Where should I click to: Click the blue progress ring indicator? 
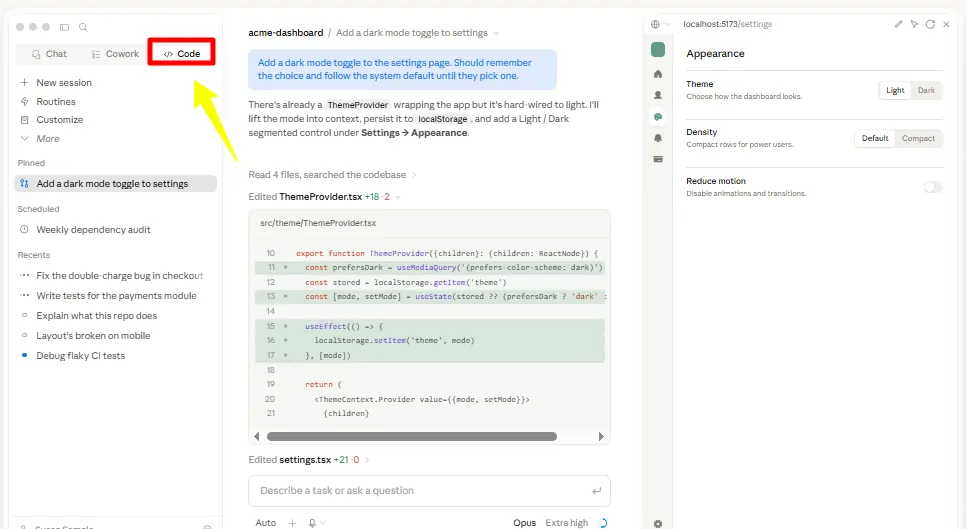pyautogui.click(x=603, y=523)
